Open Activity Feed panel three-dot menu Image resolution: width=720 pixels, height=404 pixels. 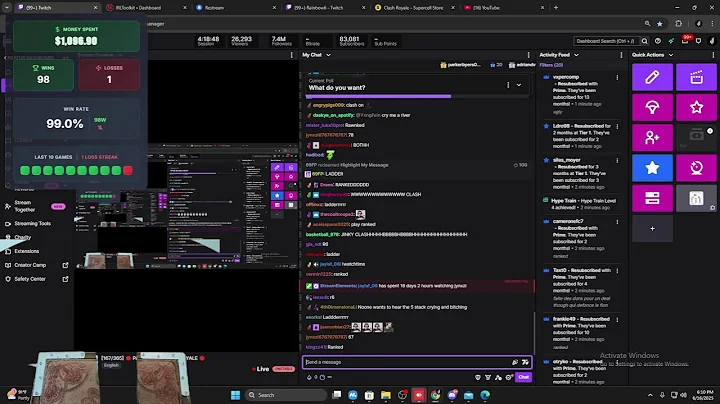pos(621,55)
